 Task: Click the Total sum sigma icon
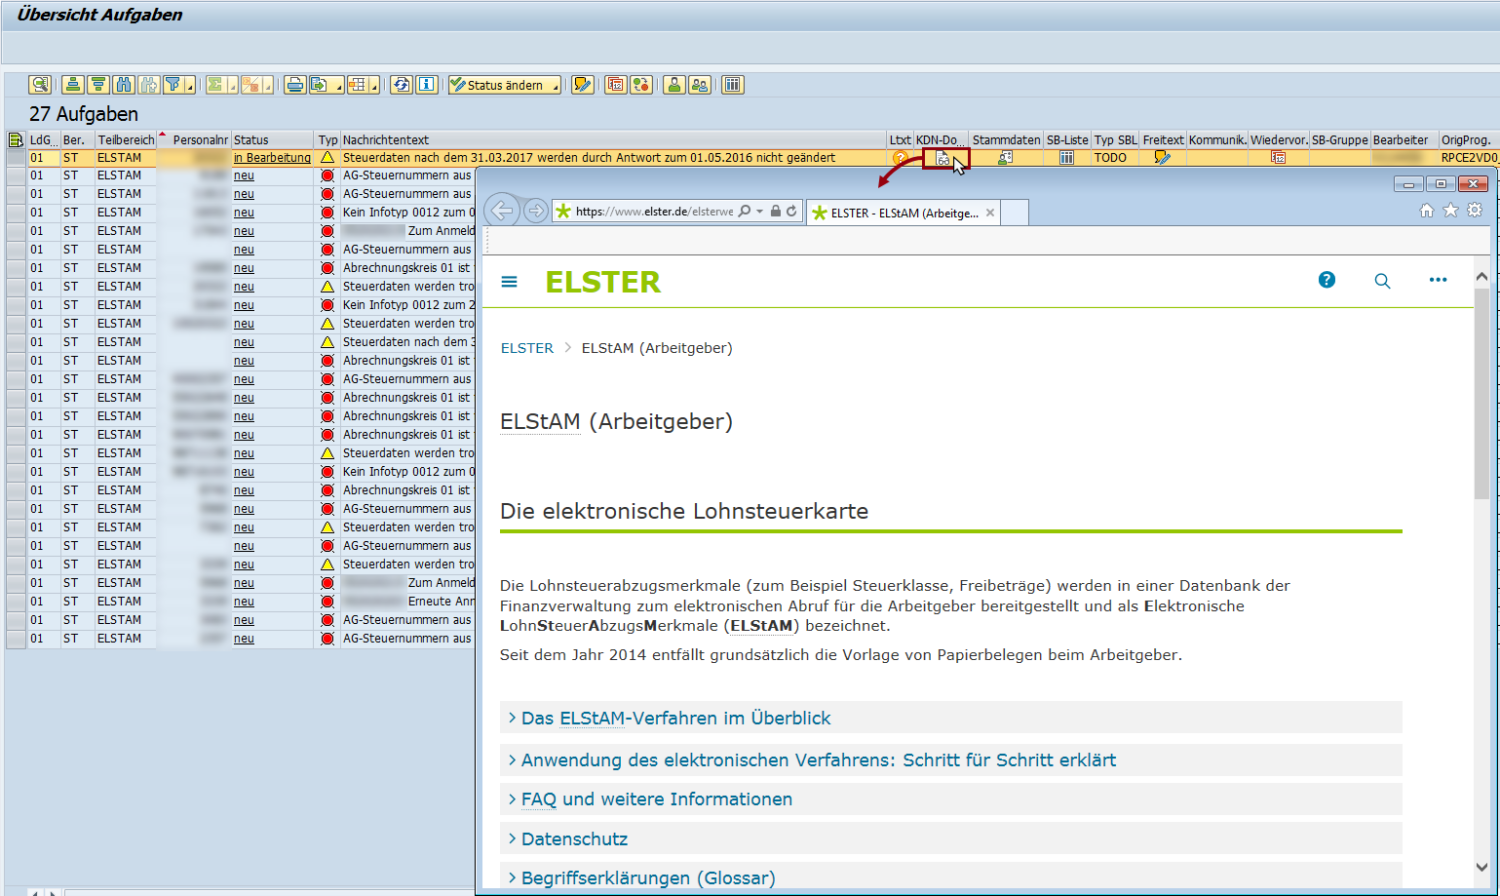[x=215, y=85]
